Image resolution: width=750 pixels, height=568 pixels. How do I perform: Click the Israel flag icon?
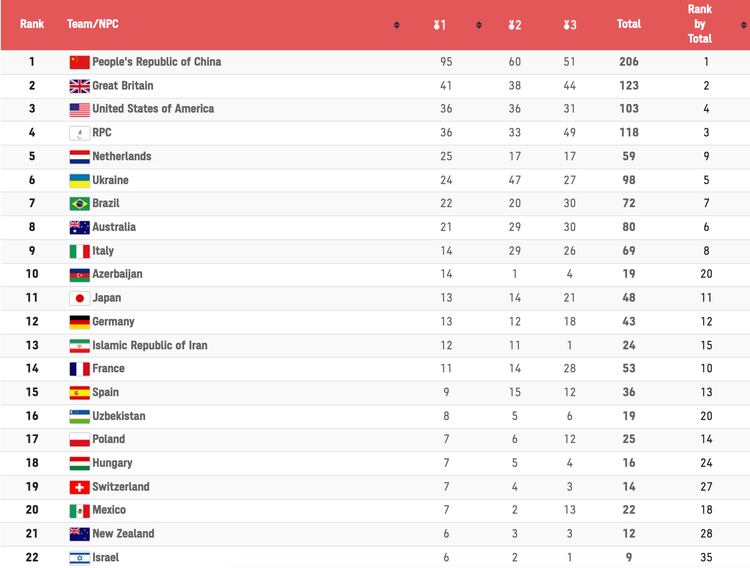tap(79, 558)
